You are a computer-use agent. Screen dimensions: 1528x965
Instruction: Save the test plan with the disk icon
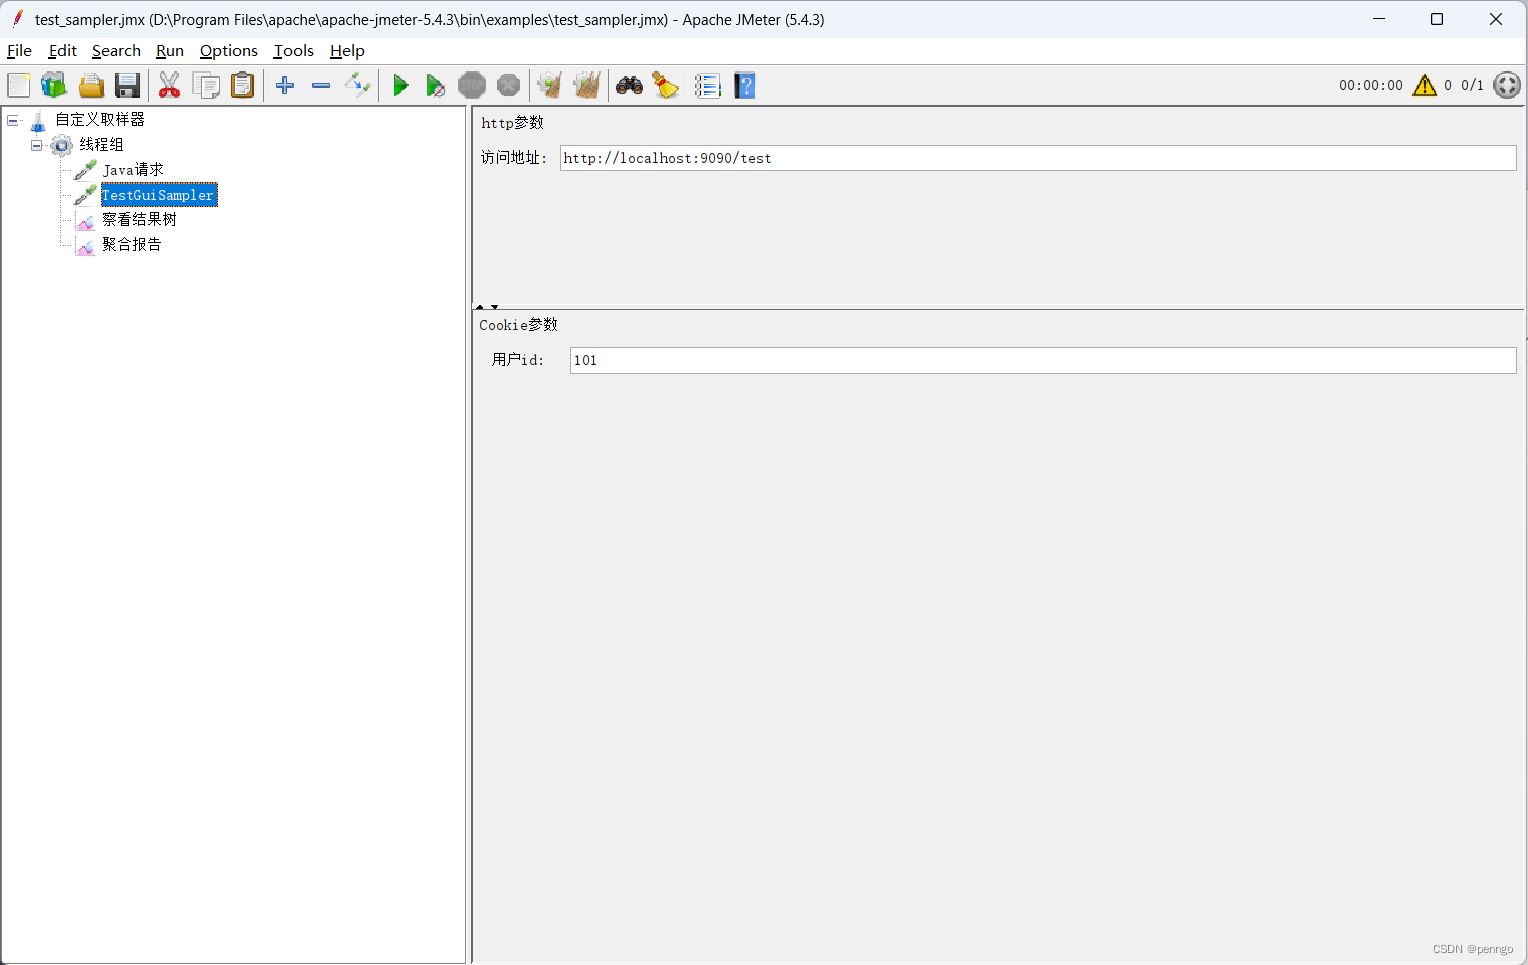coord(127,86)
